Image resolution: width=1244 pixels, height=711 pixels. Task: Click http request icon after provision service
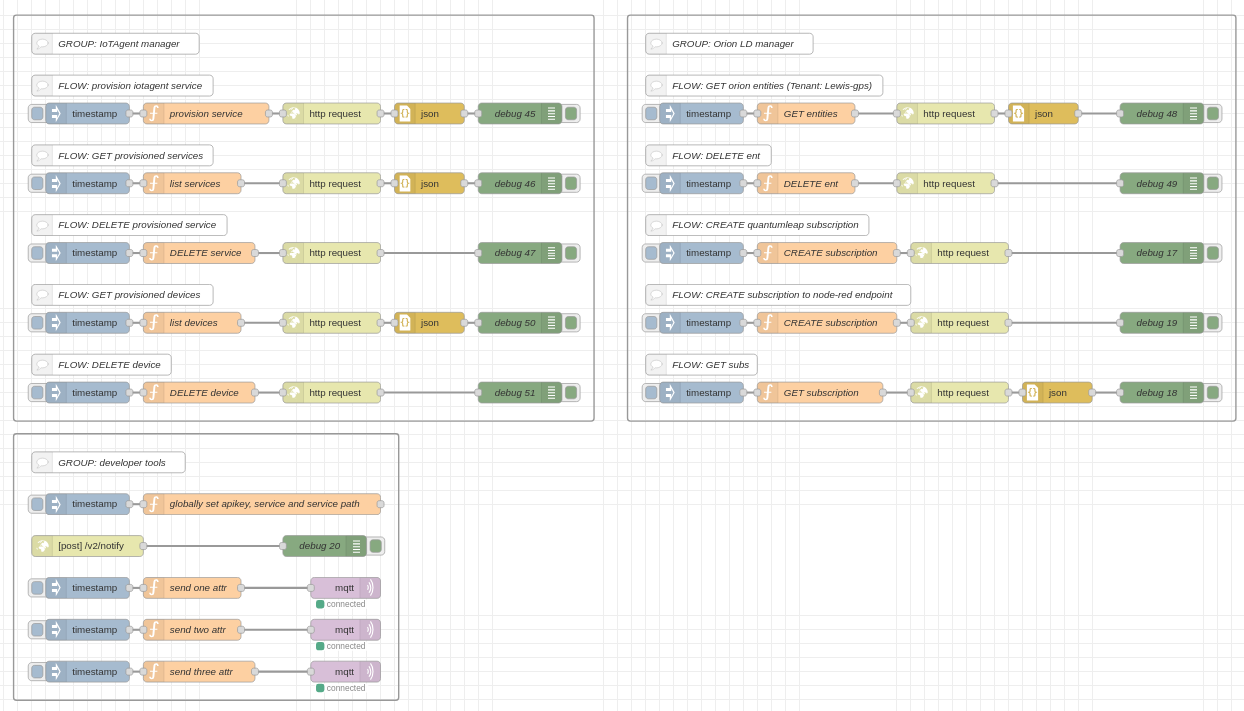click(x=294, y=114)
